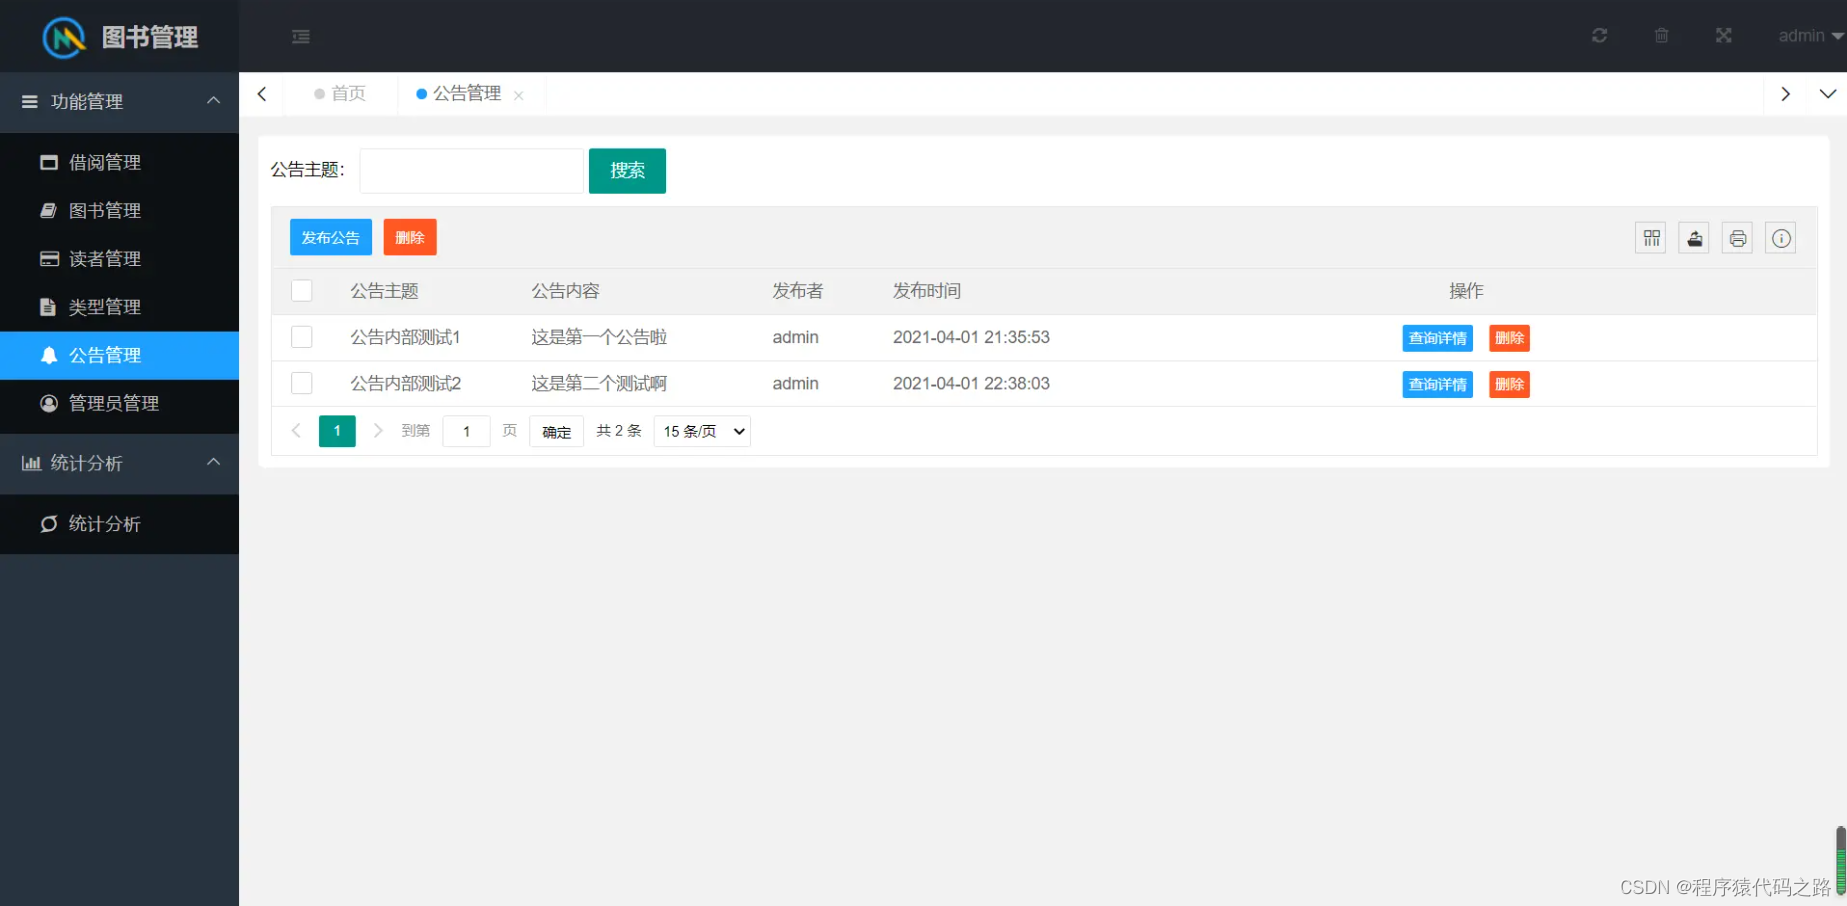1847x906 pixels.
Task: Collapse the 统计分析 sidebar section
Action: click(x=119, y=463)
